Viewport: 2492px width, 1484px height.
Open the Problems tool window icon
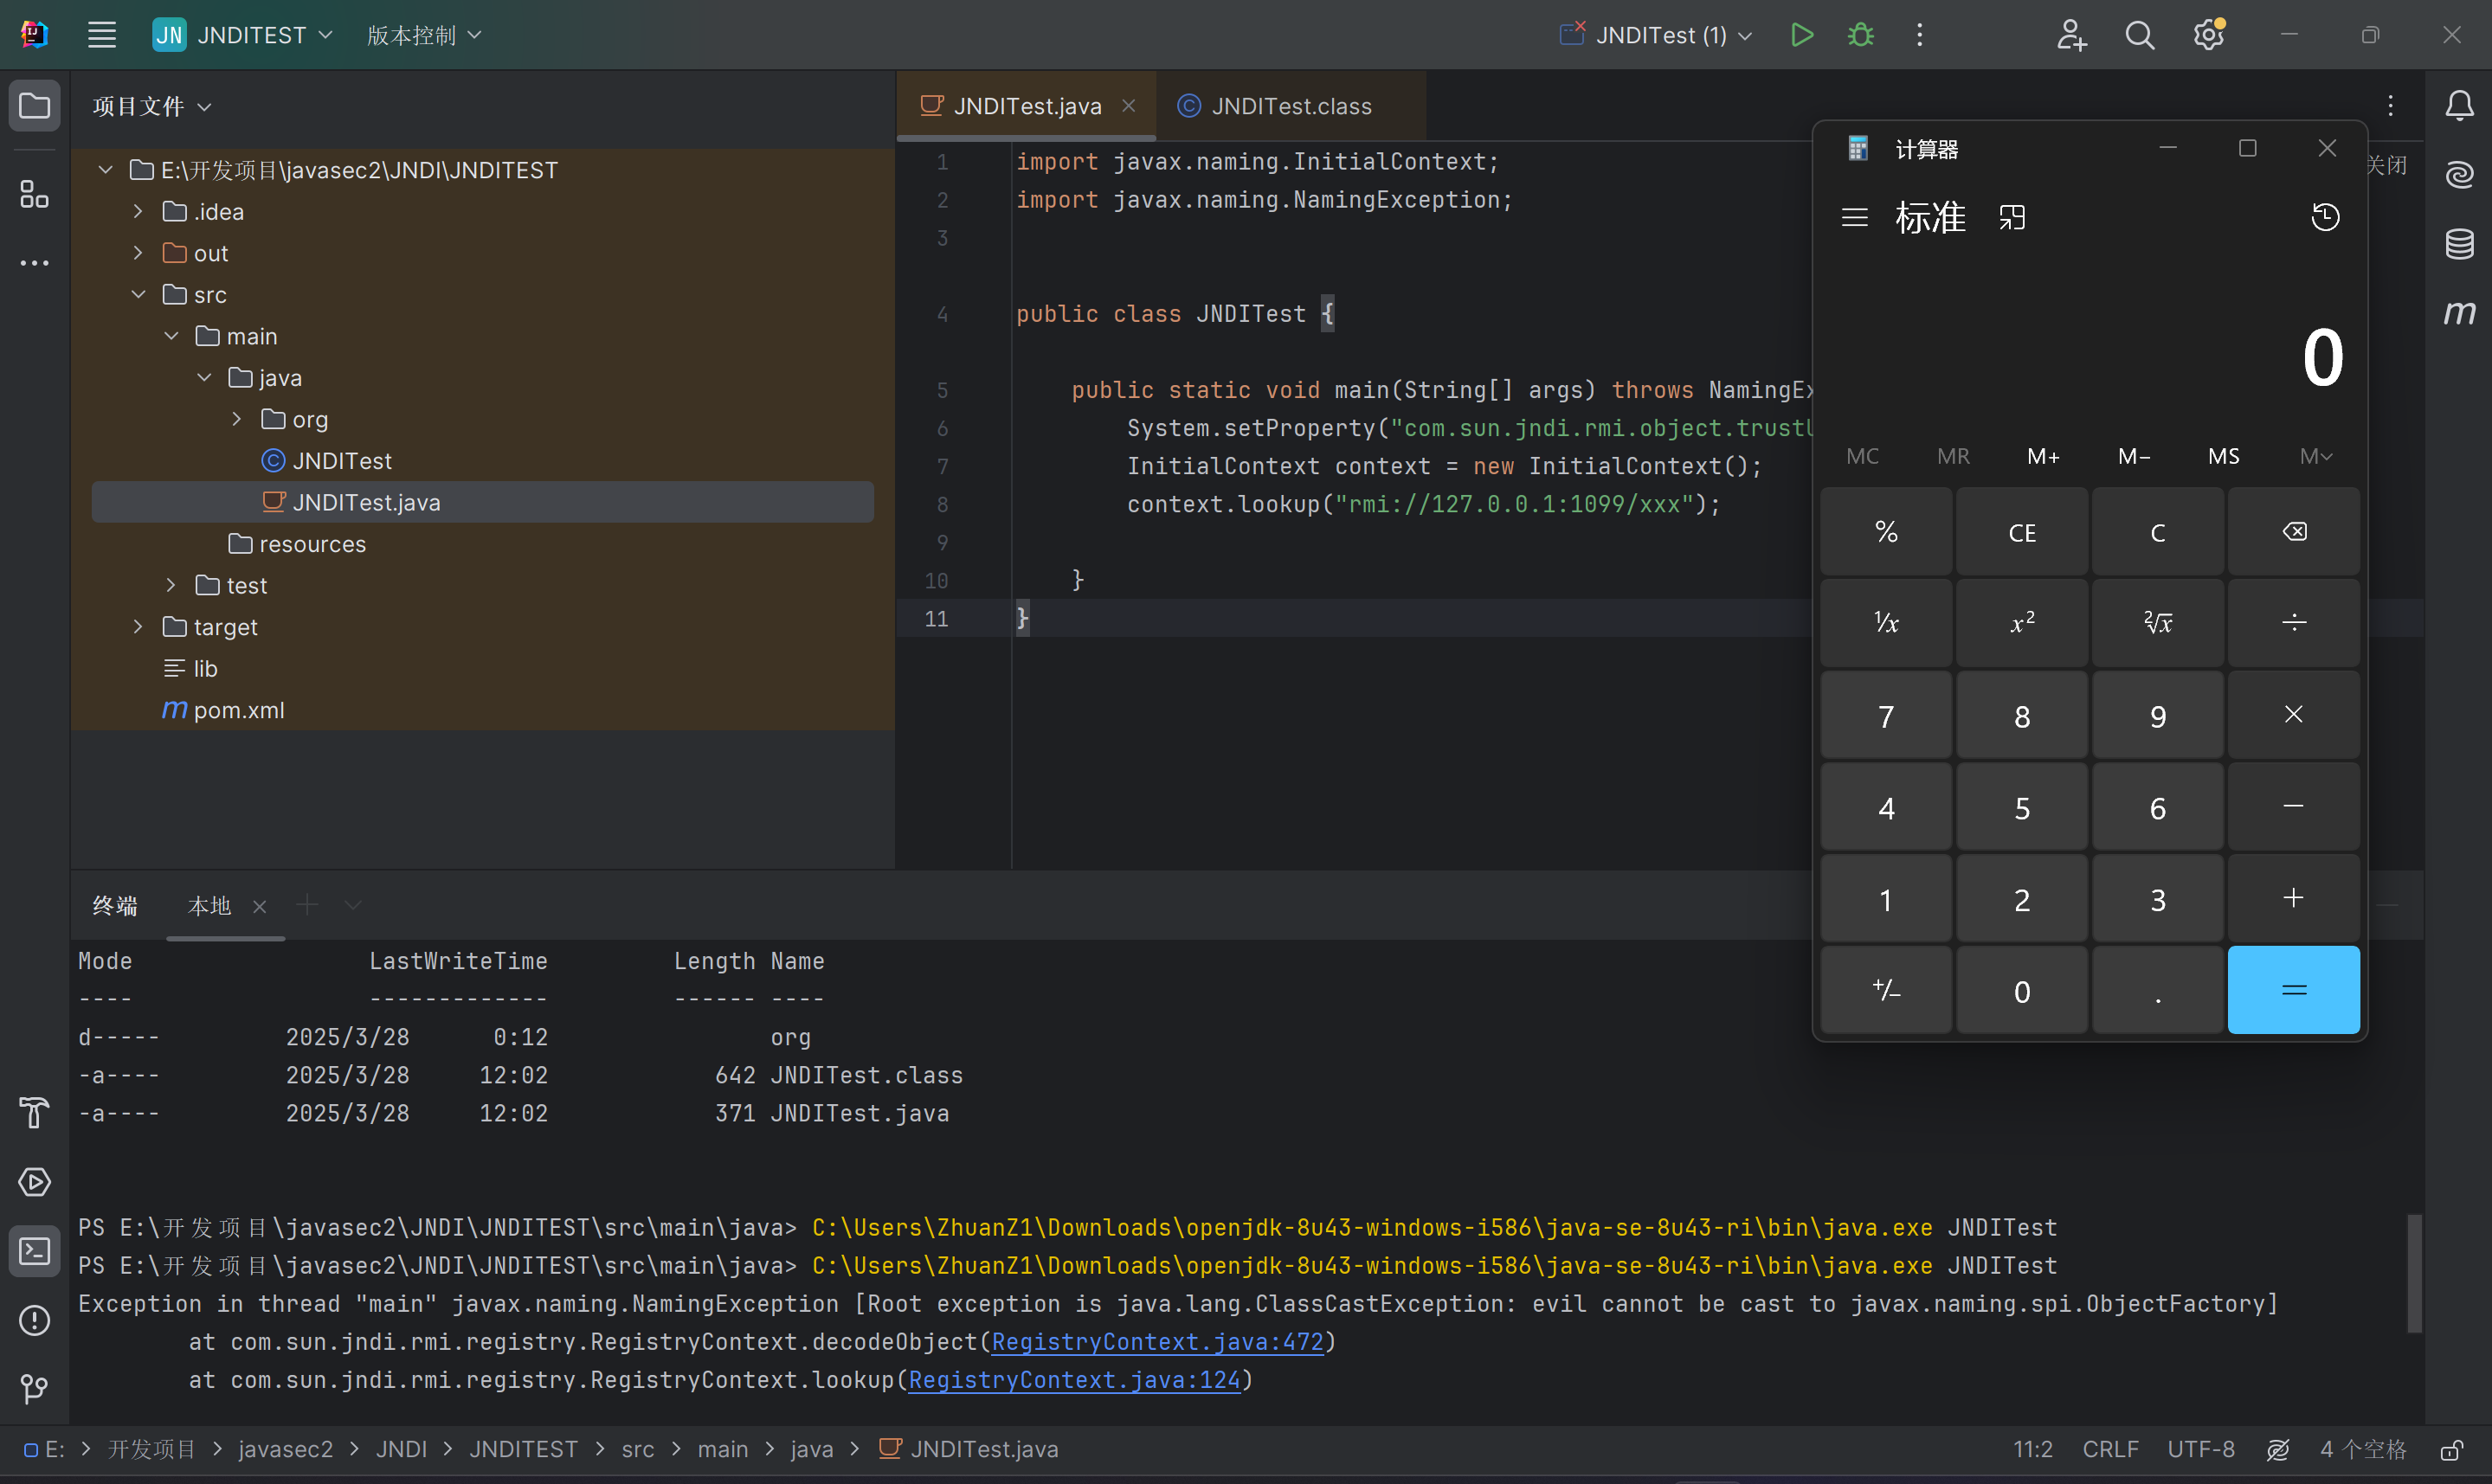click(34, 1320)
